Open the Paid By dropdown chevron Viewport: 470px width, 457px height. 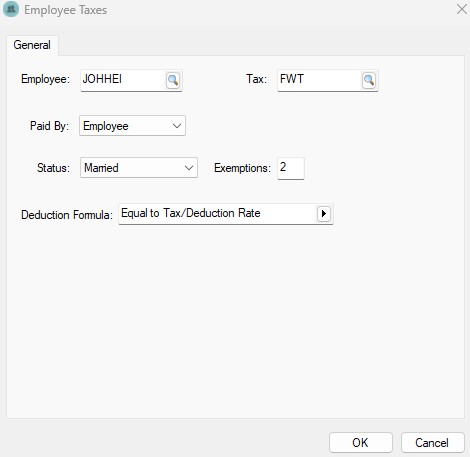tap(177, 126)
